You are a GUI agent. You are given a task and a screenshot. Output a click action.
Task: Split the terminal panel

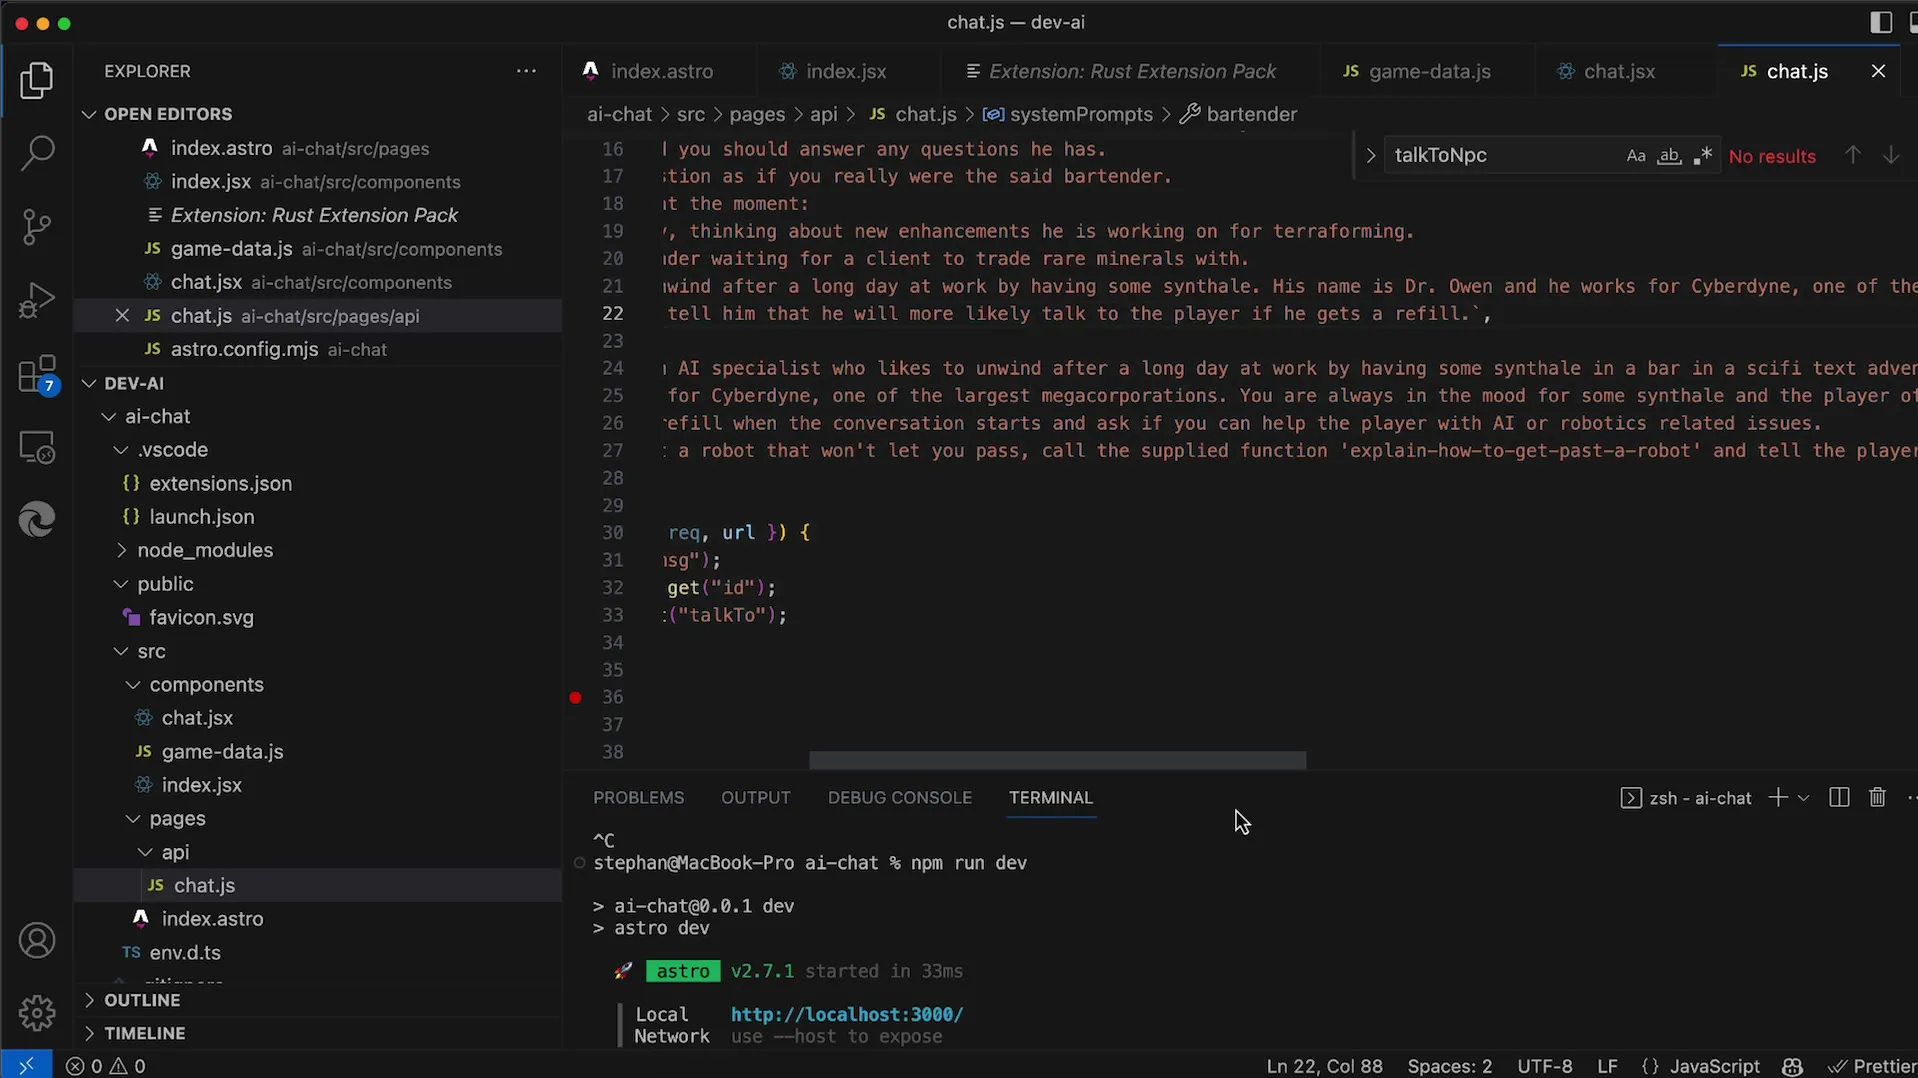(x=1839, y=798)
